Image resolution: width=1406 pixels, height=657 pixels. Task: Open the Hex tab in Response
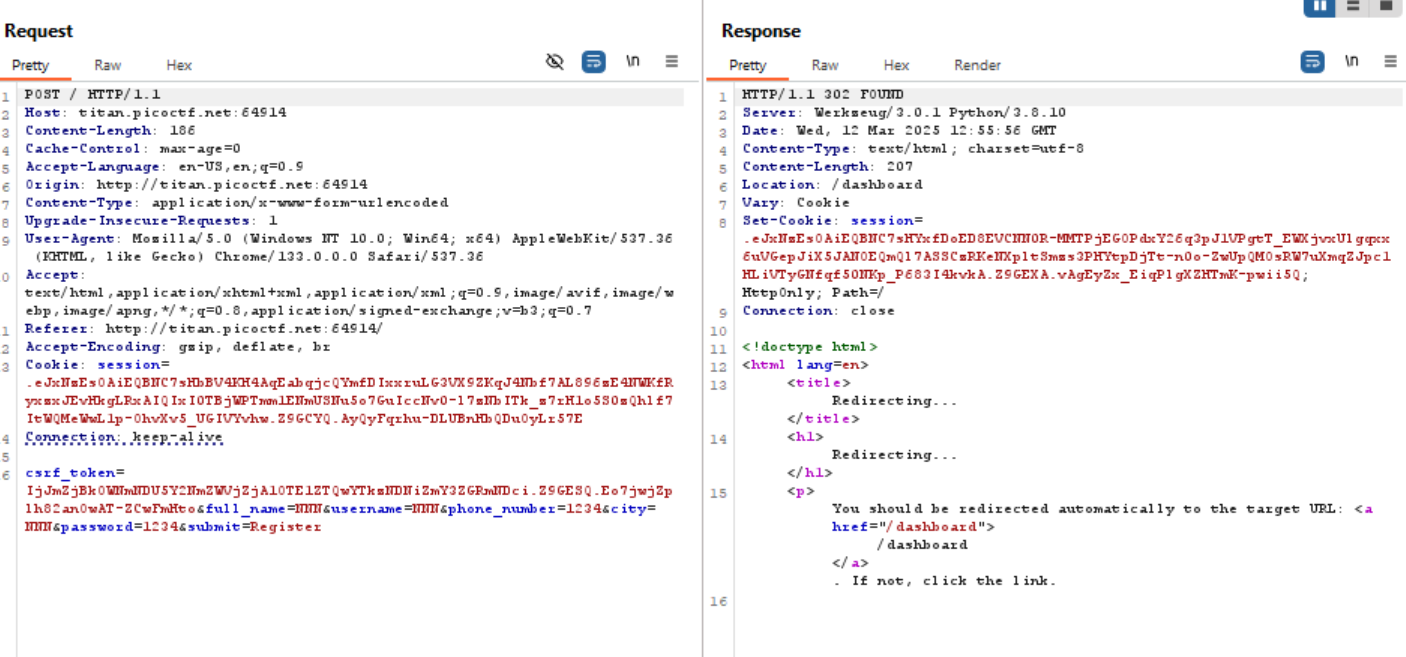(x=896, y=65)
